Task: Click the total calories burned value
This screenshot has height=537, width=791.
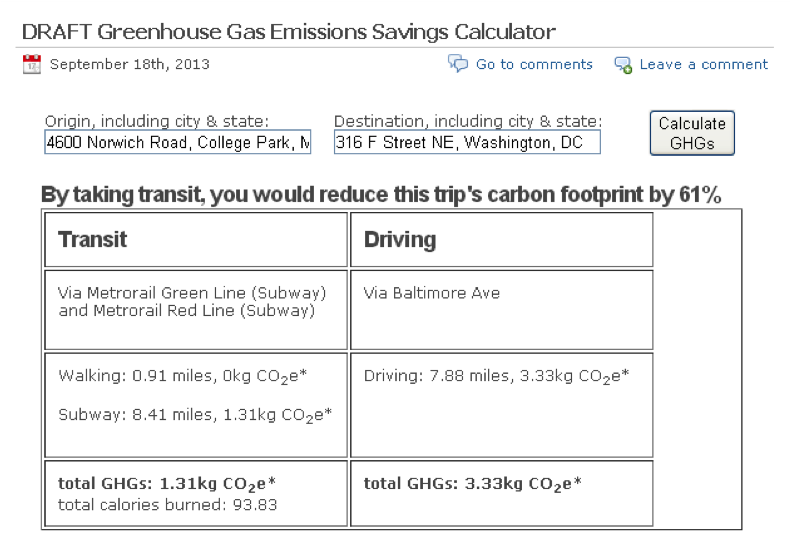Action: coord(167,505)
